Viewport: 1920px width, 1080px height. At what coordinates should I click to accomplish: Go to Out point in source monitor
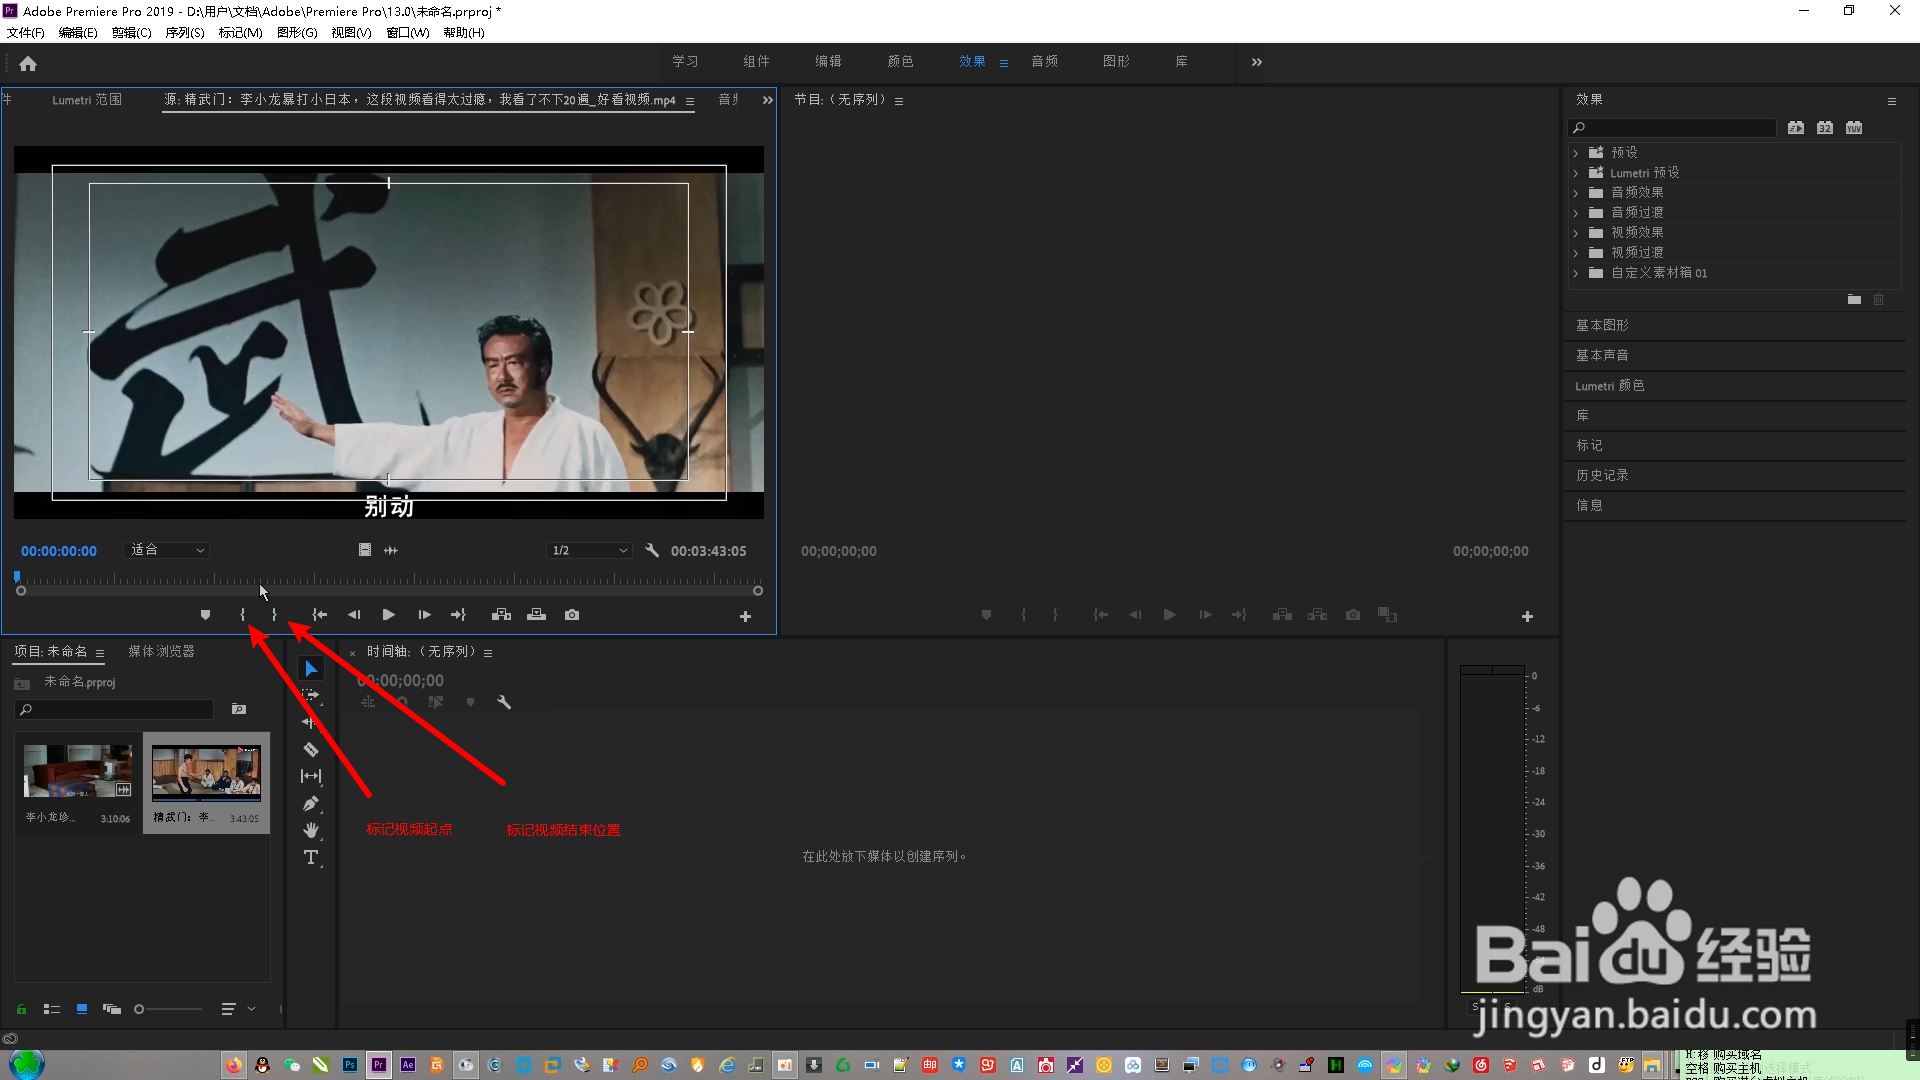click(458, 615)
